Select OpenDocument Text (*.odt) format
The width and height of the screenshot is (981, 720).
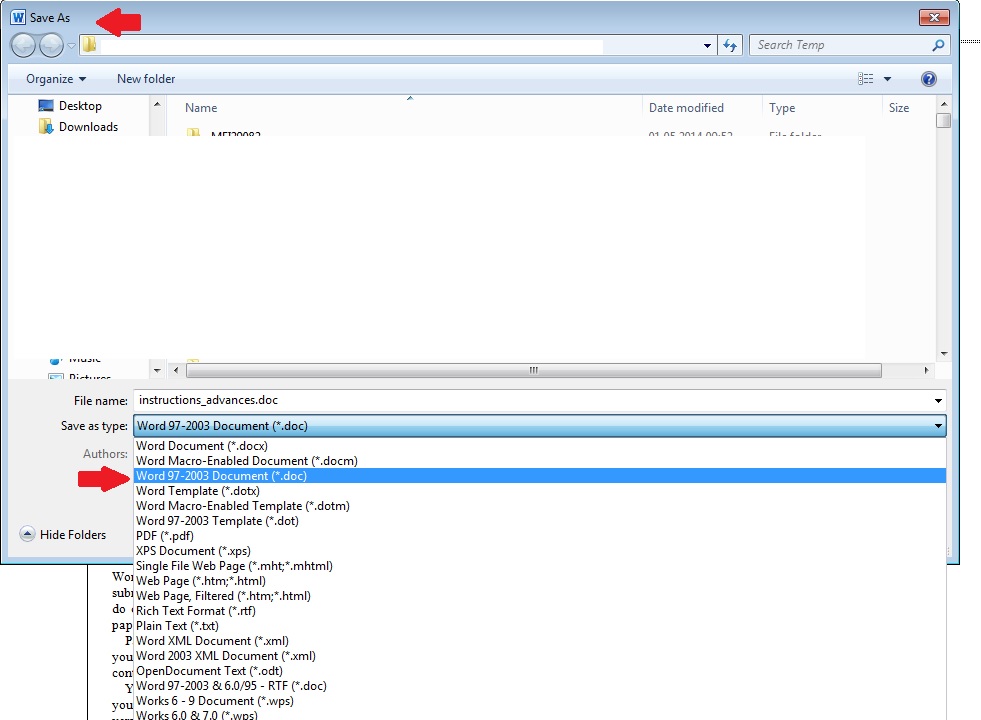pyautogui.click(x=540, y=671)
